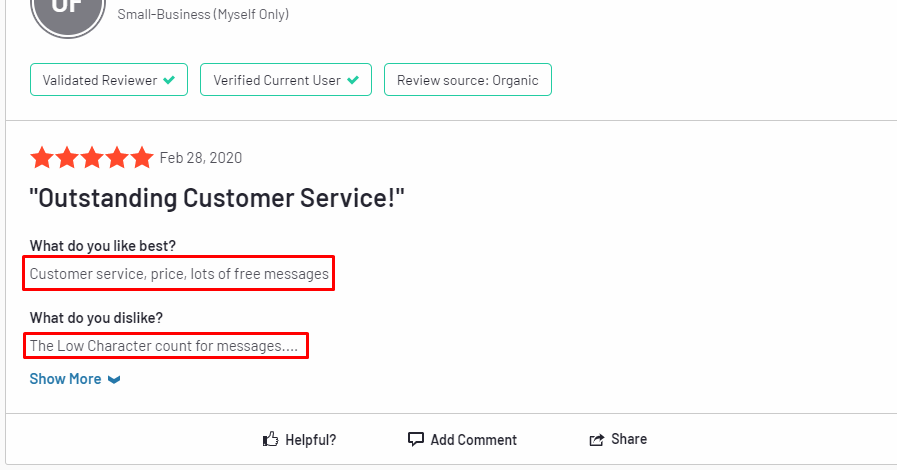Select the Verified Current User badge

286,79
